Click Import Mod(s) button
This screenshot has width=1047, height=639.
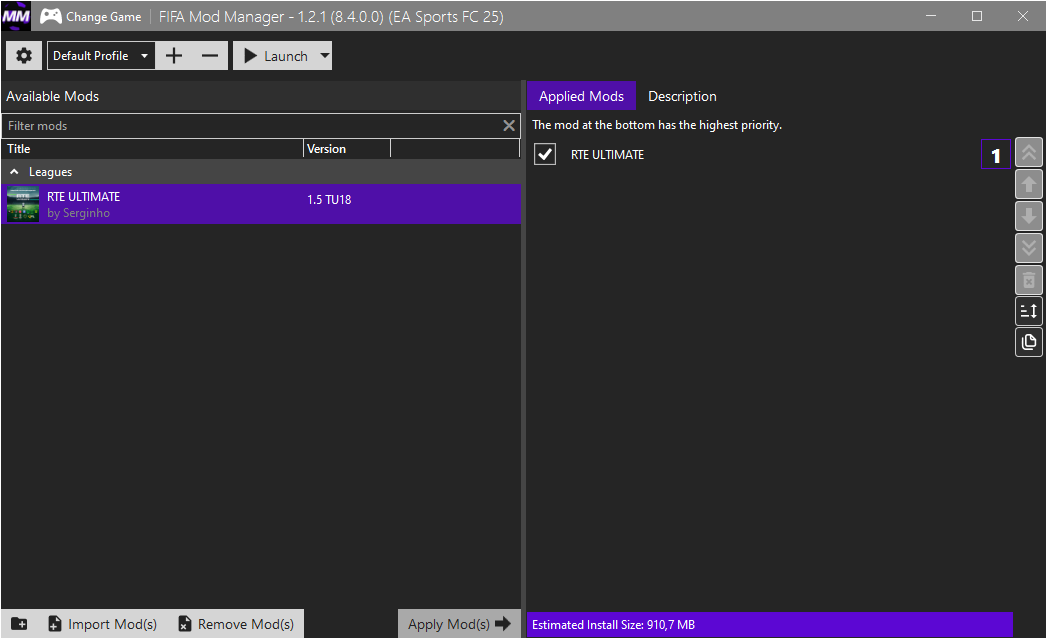[x=102, y=624]
